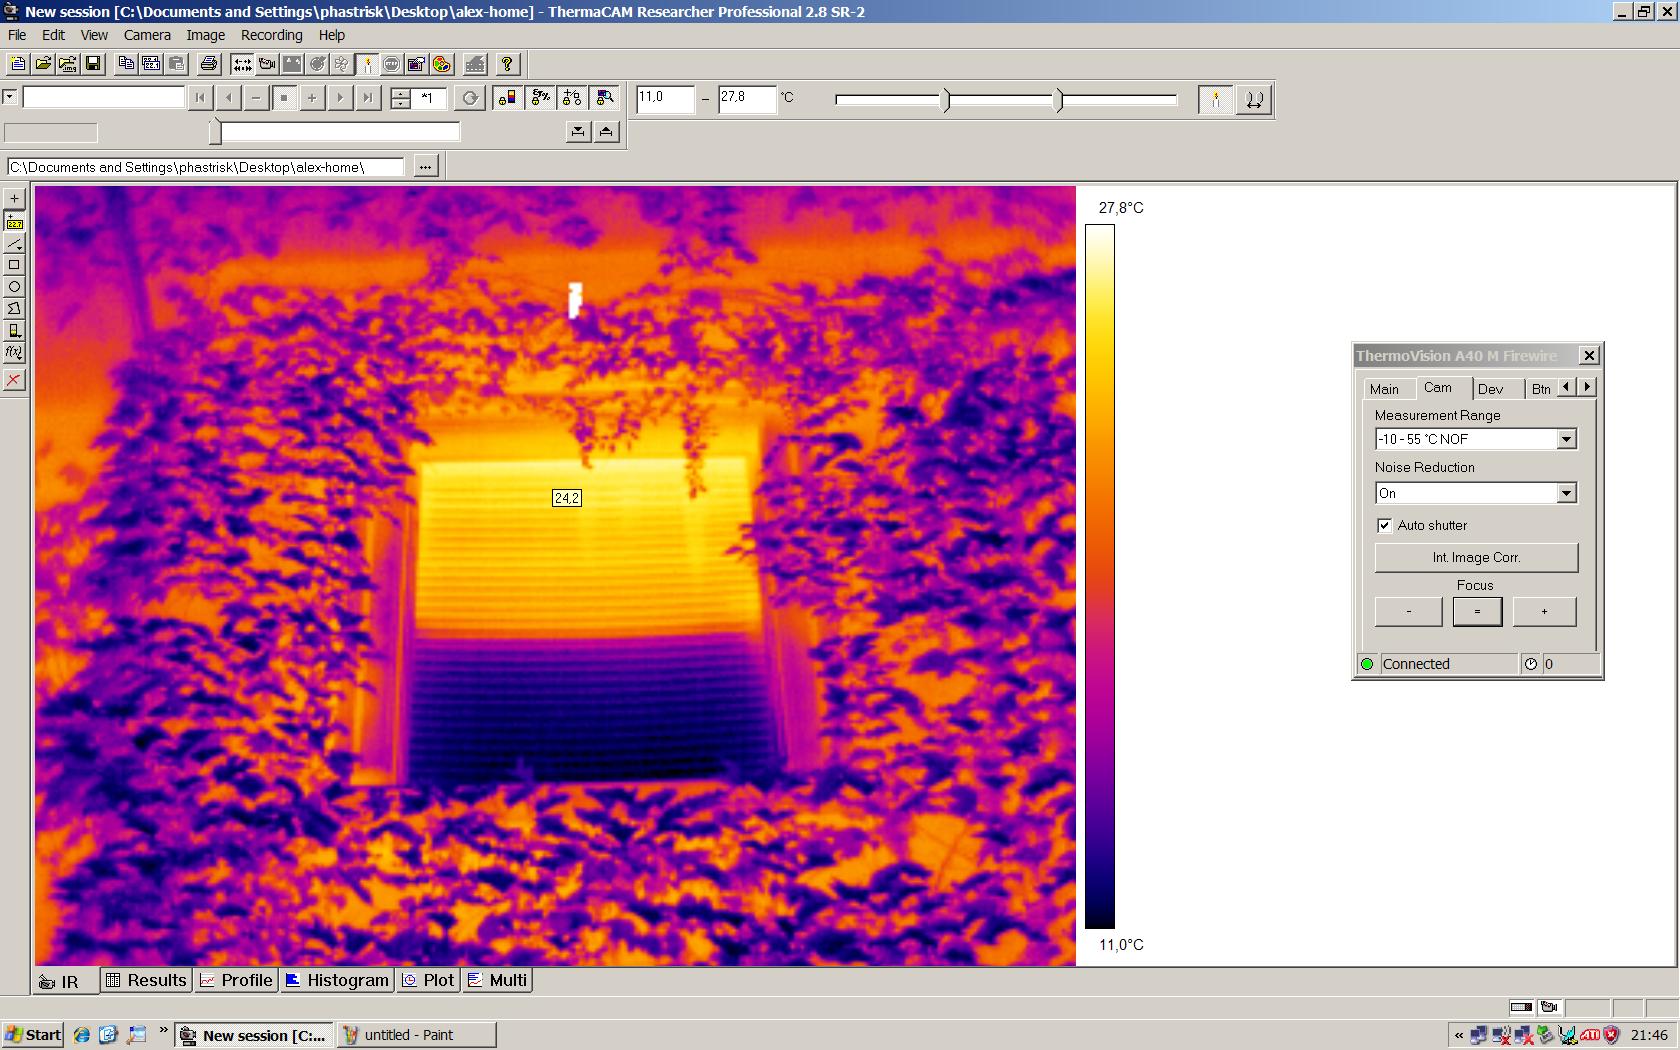
Task: Toggle the temperature scale lock button
Action: click(1253, 99)
